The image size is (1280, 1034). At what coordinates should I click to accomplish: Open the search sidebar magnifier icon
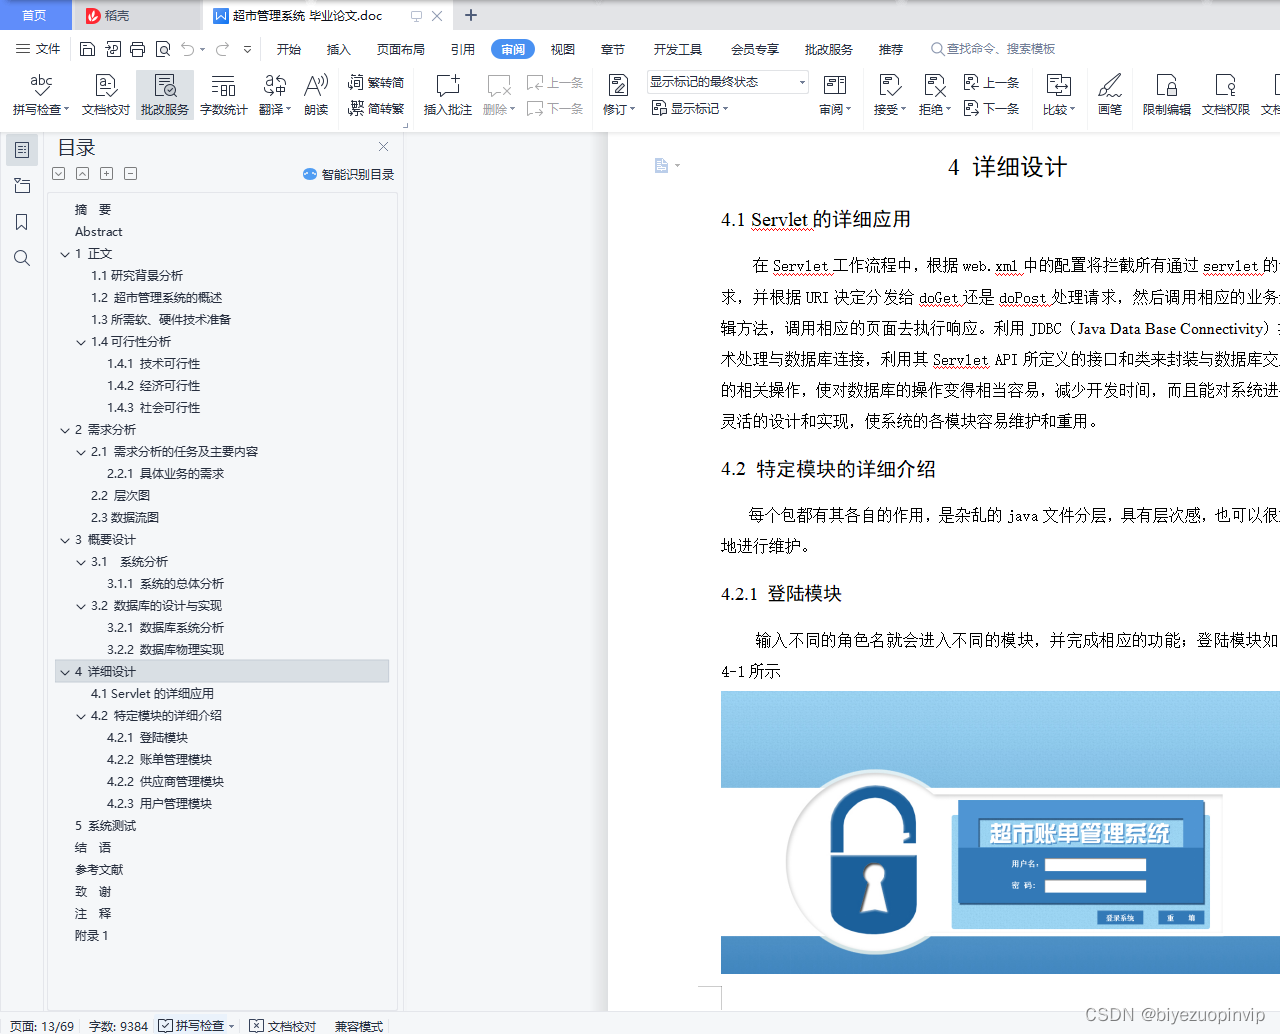pos(22,258)
